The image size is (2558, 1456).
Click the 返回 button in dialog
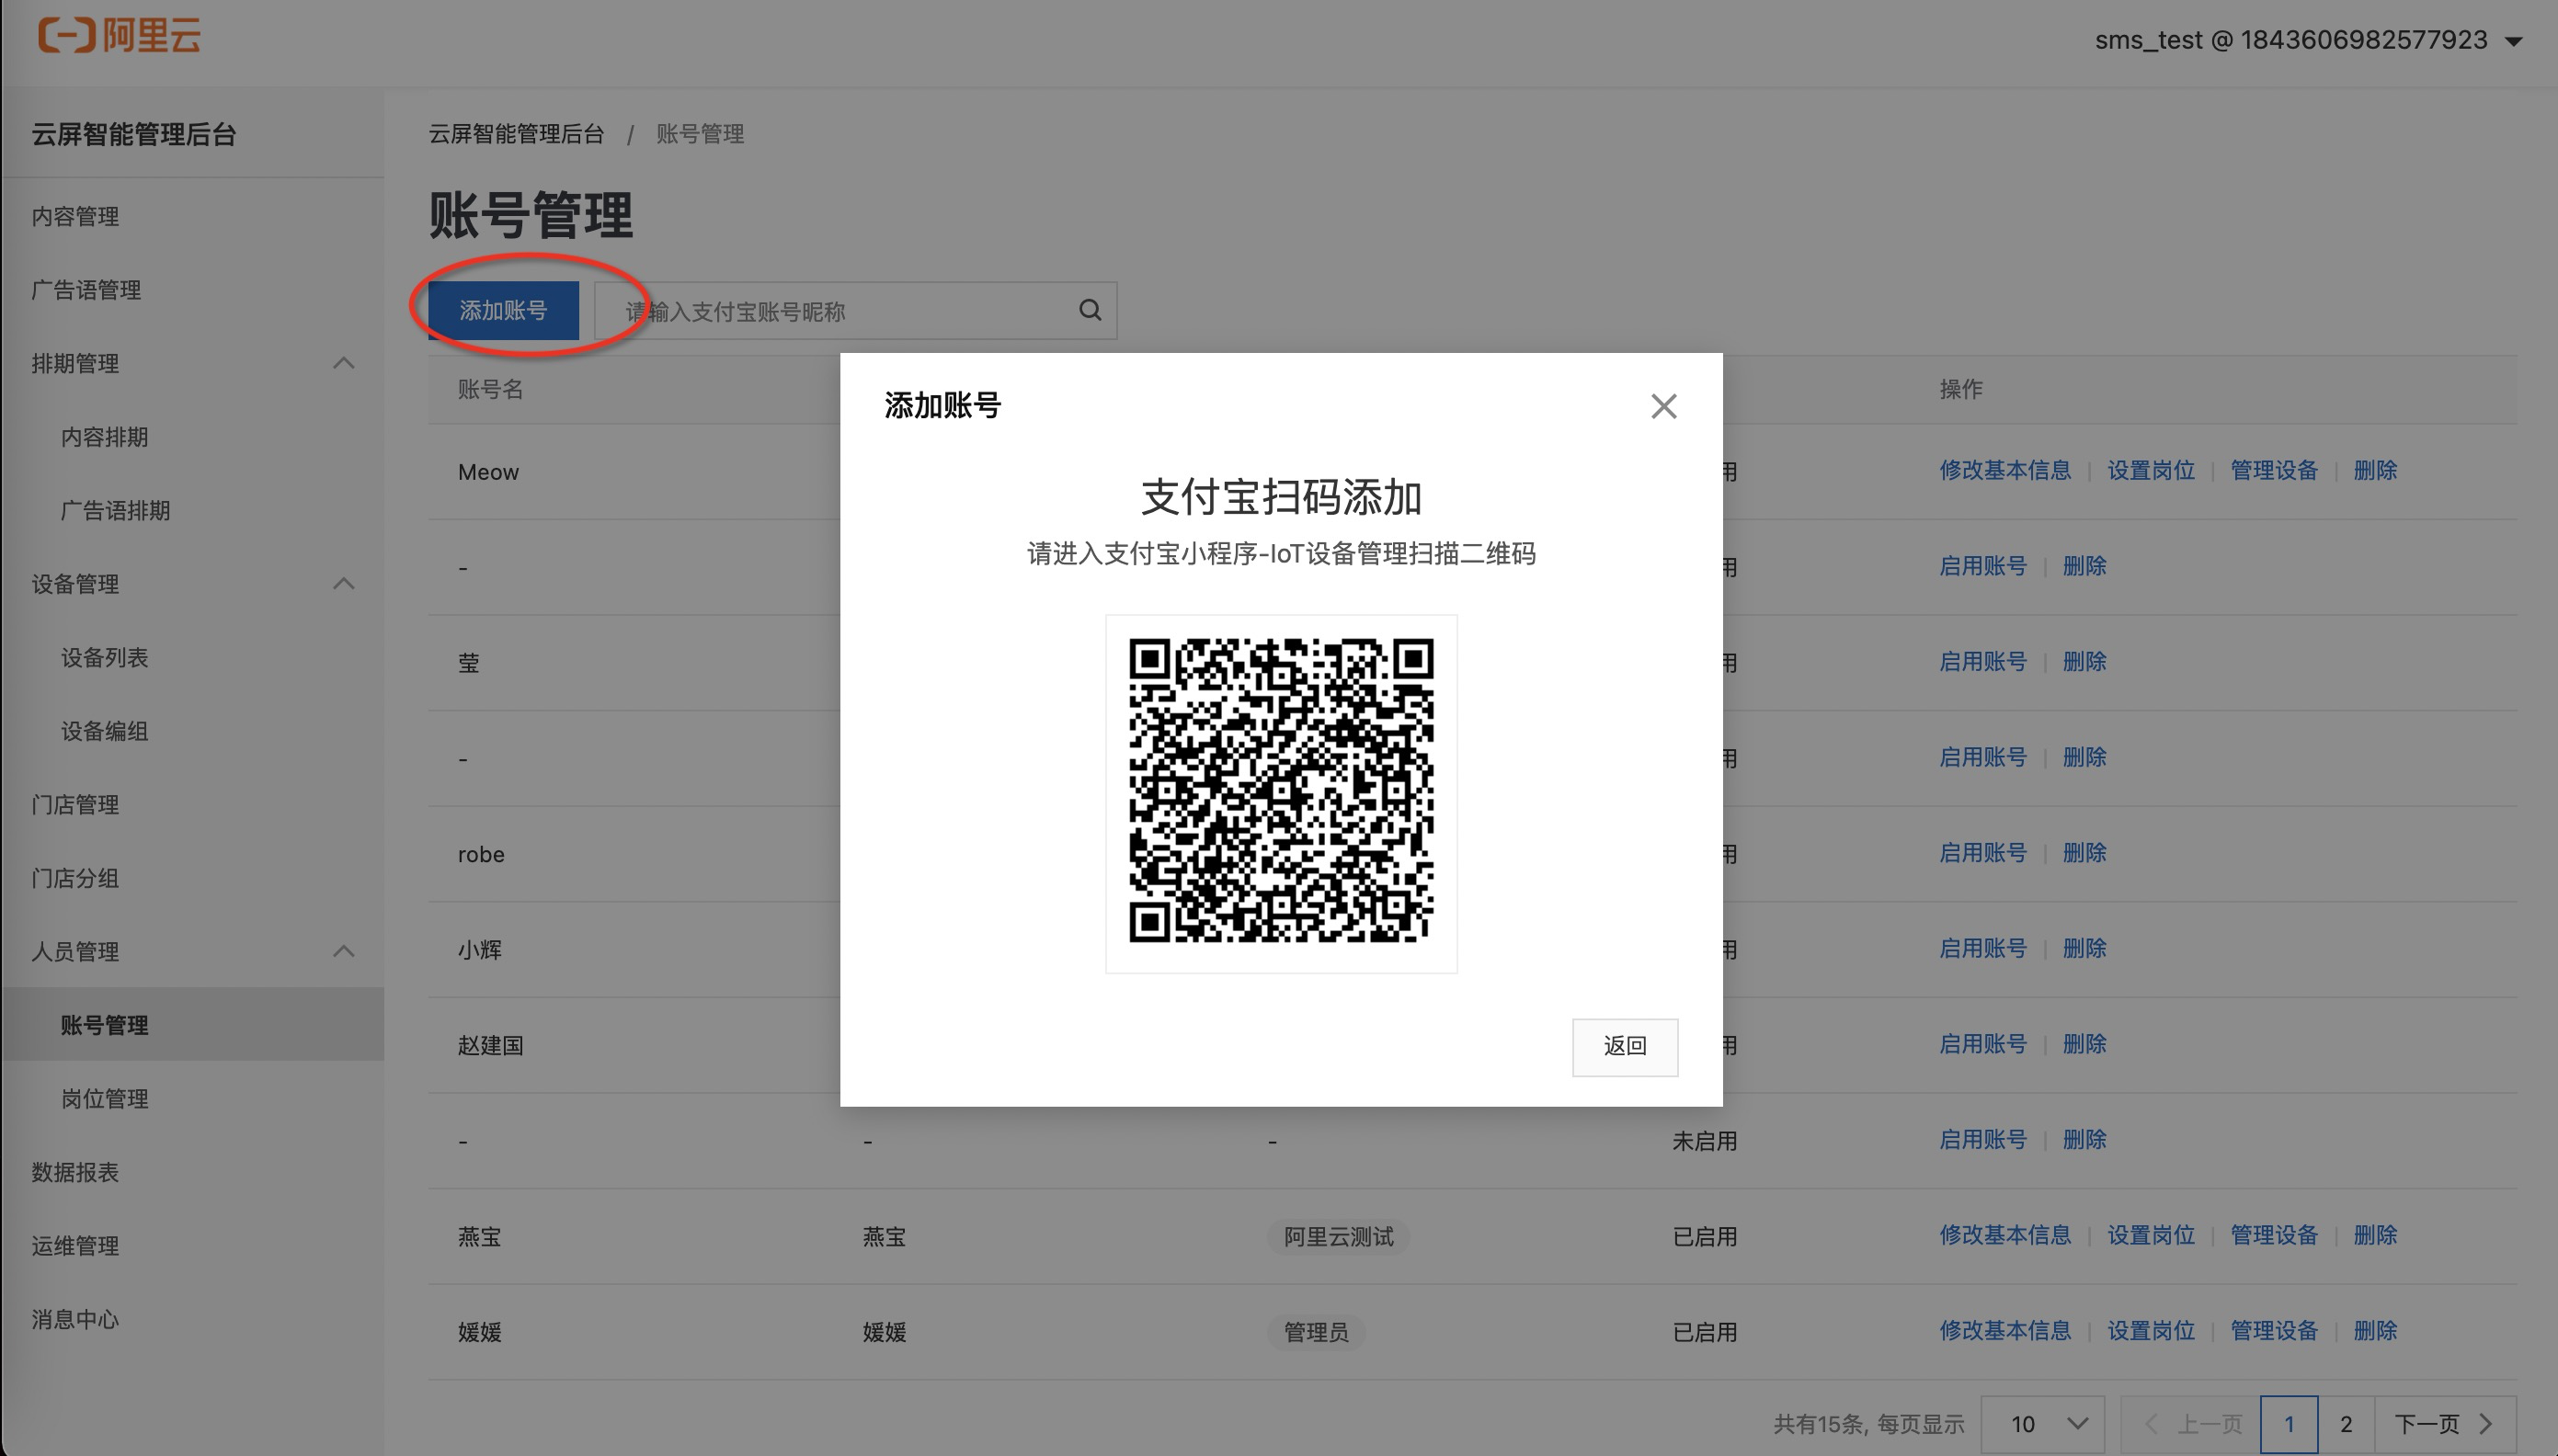[1624, 1046]
